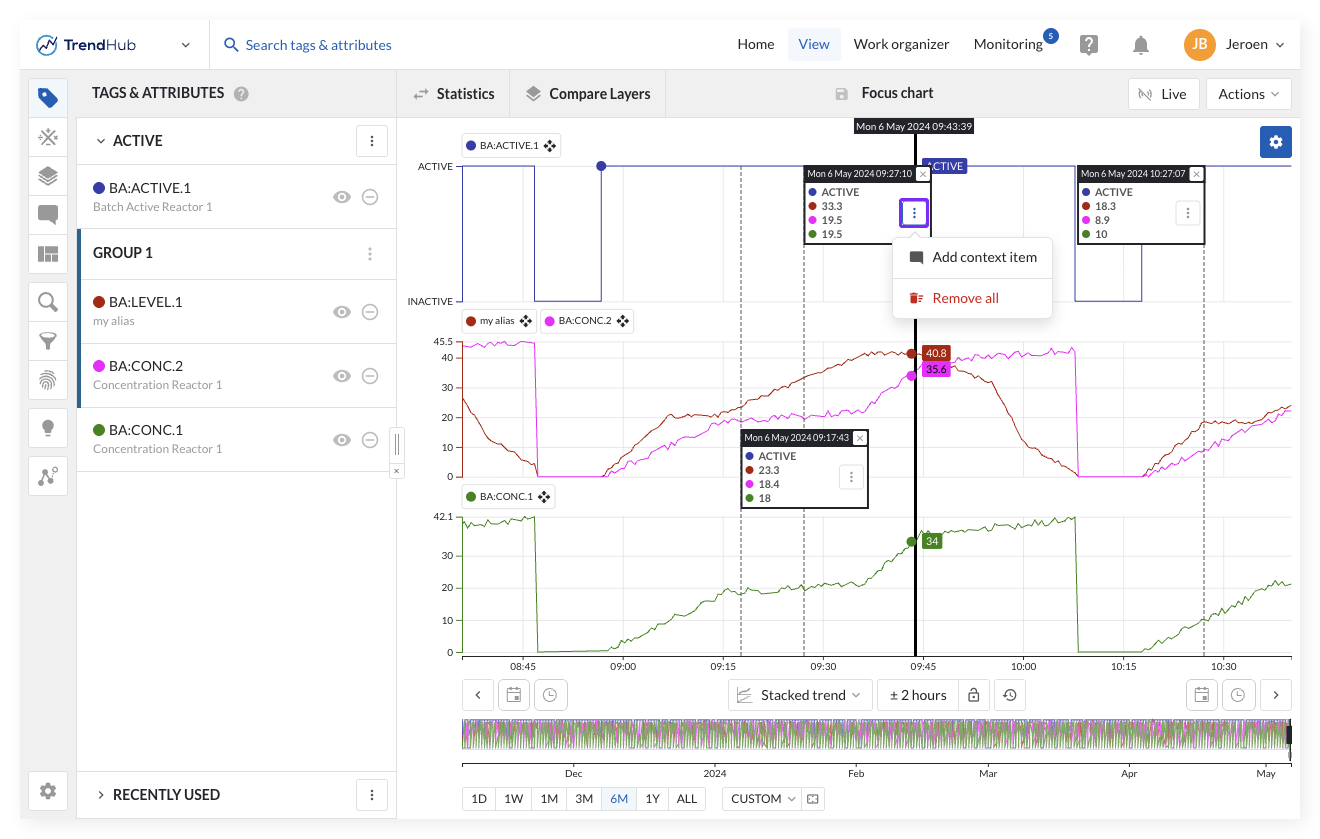Select the fingerprint icon in sidebar
Screen dimensions: 1320x839
click(x=47, y=380)
